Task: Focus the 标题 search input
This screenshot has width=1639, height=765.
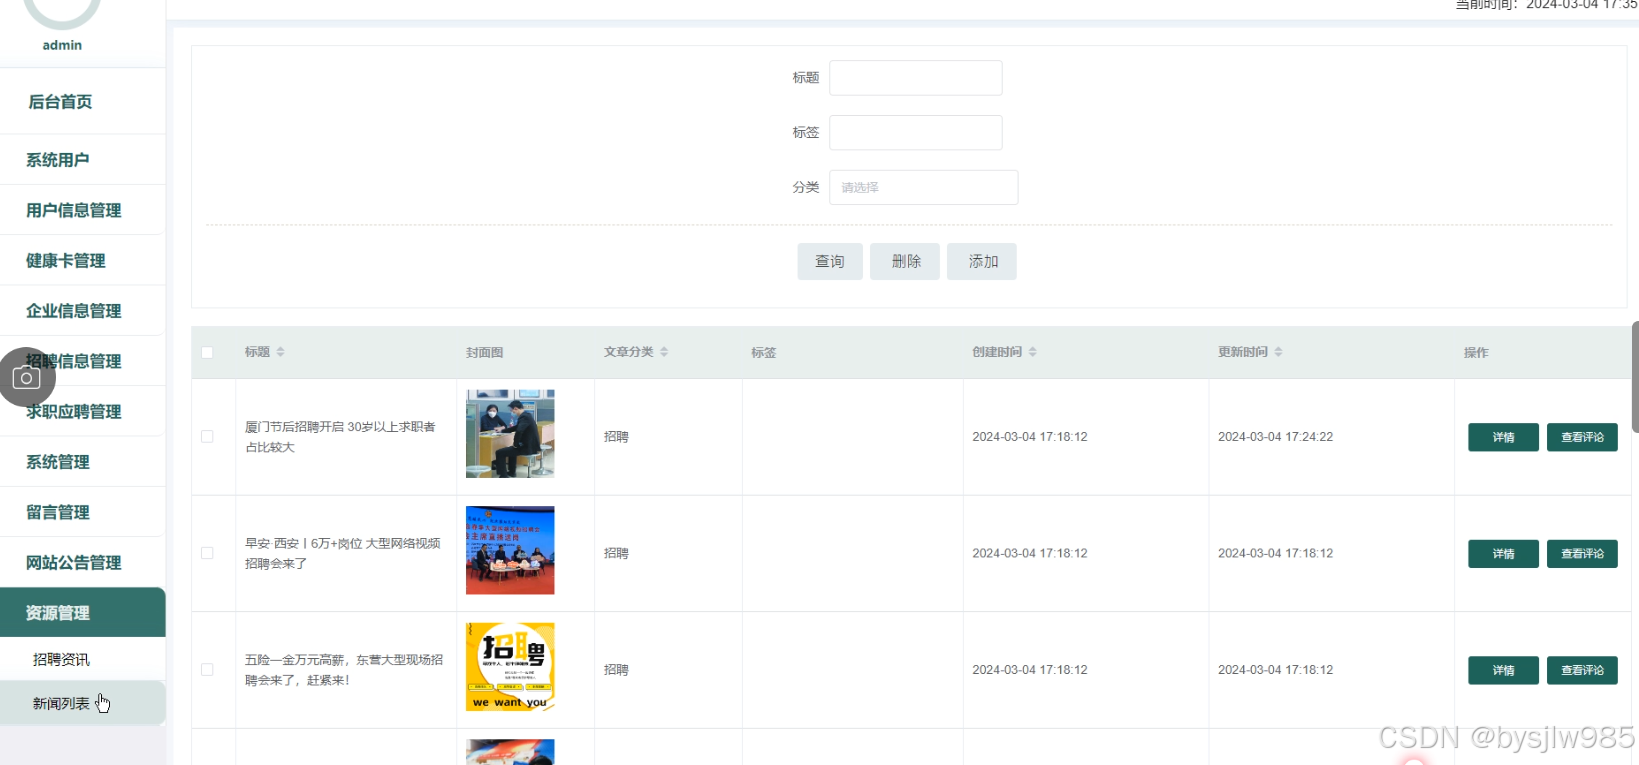Action: (x=916, y=78)
